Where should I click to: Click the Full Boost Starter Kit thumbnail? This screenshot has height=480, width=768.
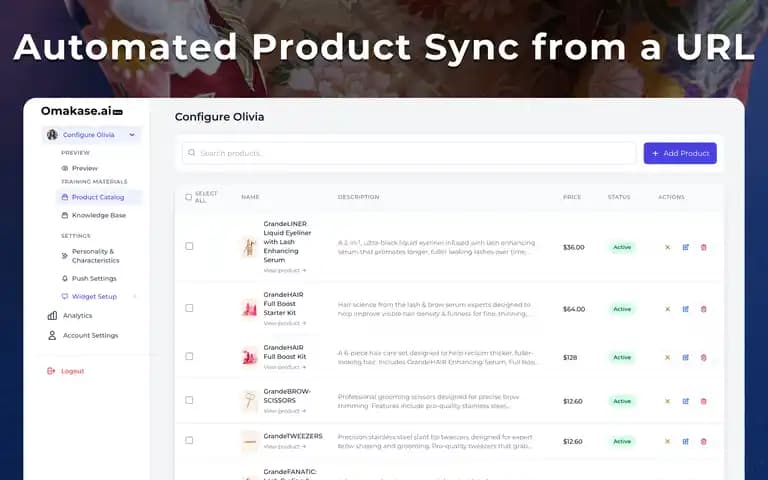pyautogui.click(x=250, y=309)
